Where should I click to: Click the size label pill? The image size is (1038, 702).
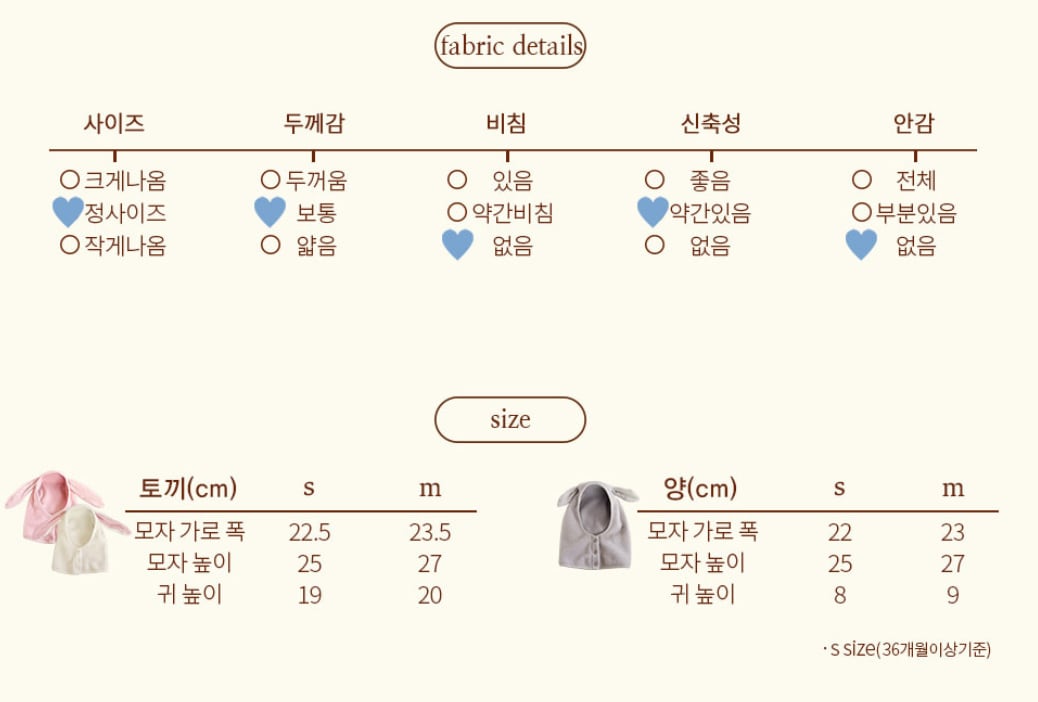click(510, 419)
